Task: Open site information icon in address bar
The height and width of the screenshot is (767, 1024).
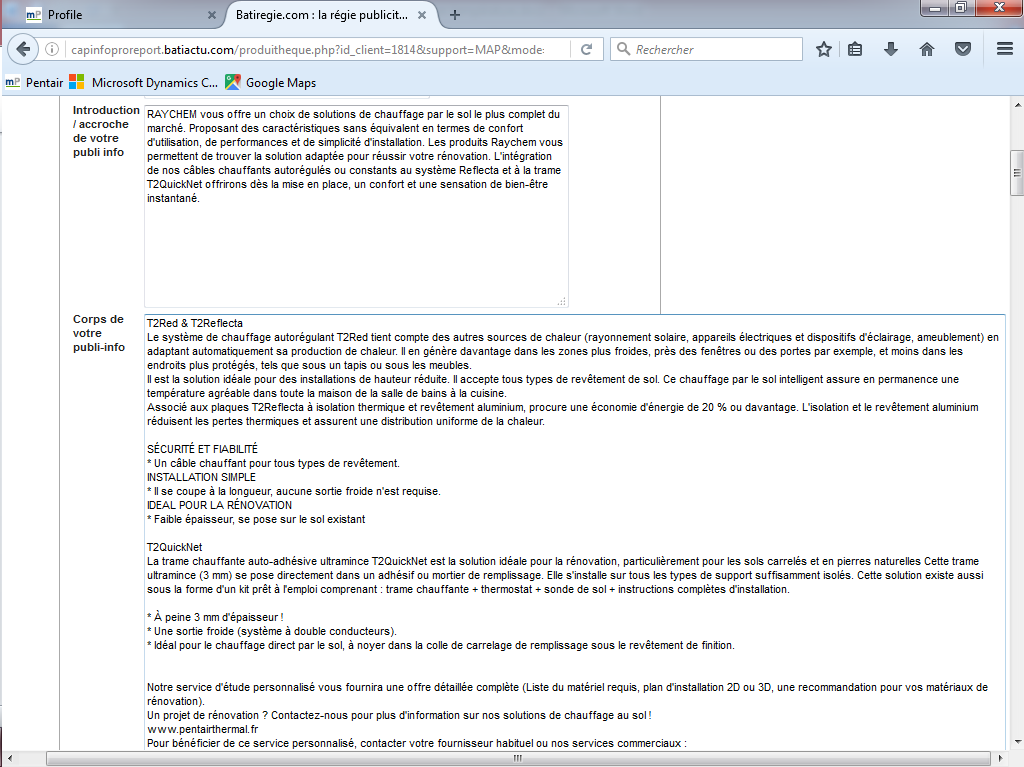Action: click(52, 49)
